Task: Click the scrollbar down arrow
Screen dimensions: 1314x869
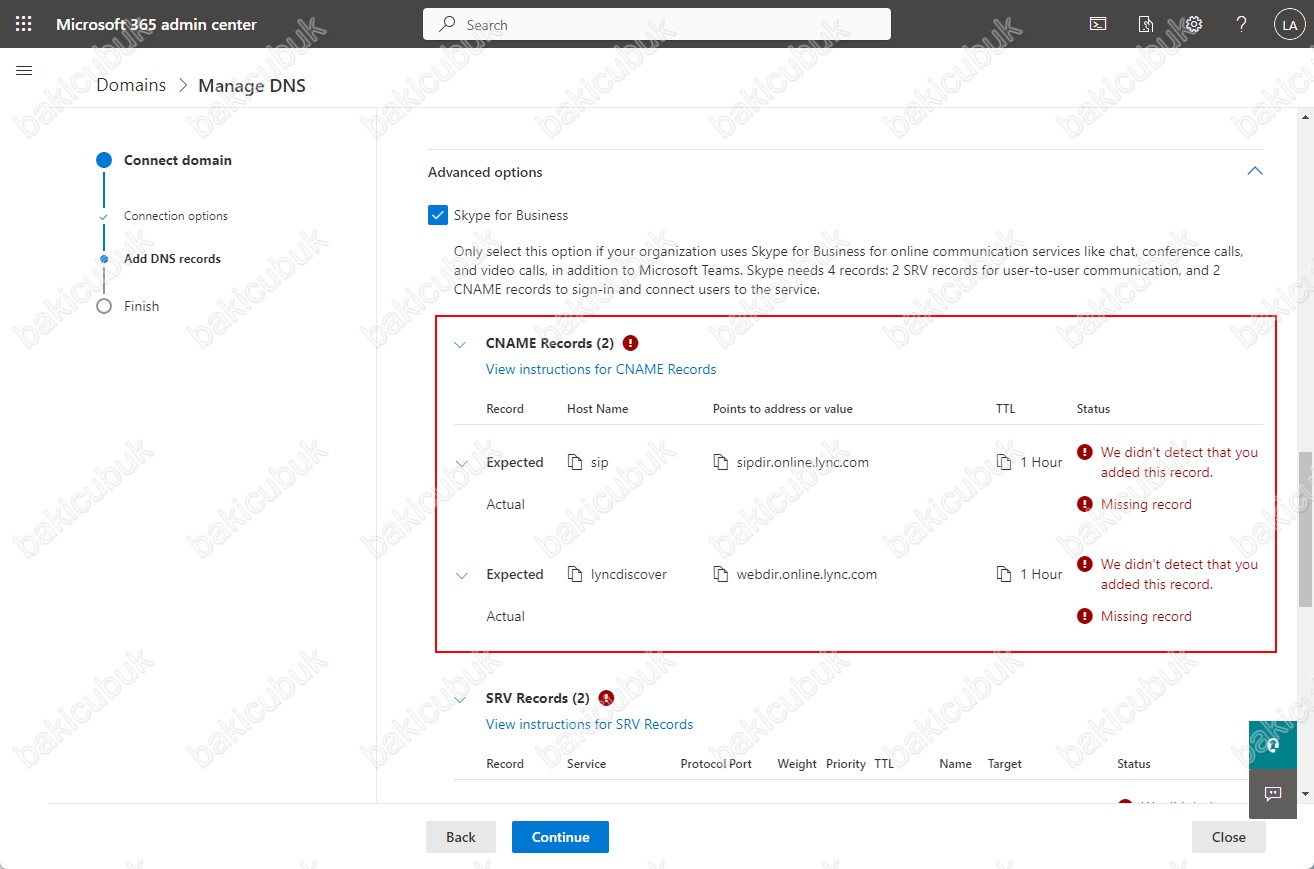Action: 1305,793
